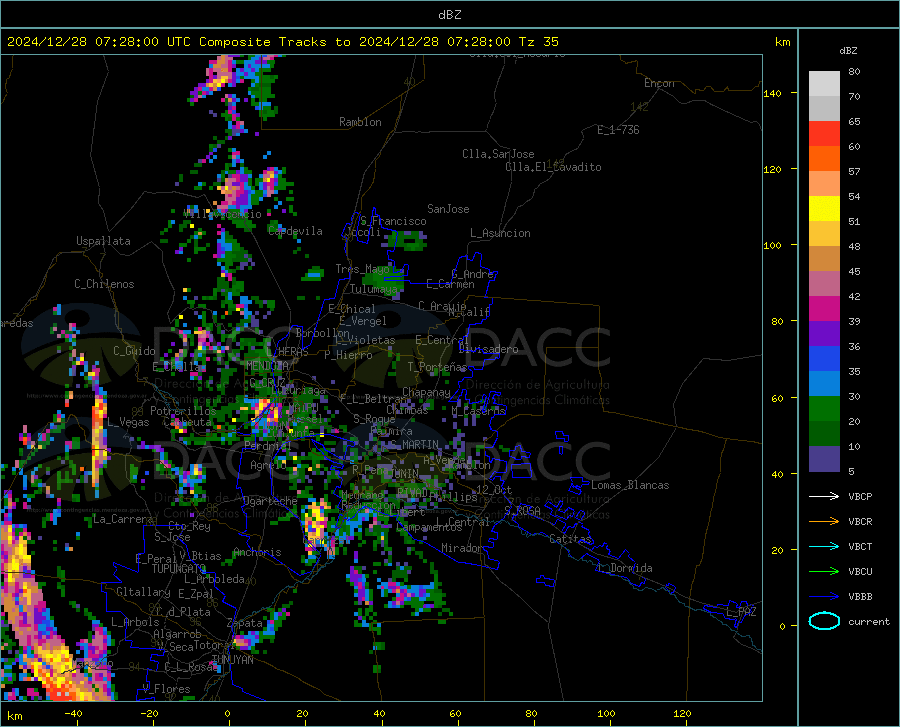Screen dimensions: 900x727
Task: Select the light blue swatch in dBZ scale
Action: pyautogui.click(x=824, y=384)
